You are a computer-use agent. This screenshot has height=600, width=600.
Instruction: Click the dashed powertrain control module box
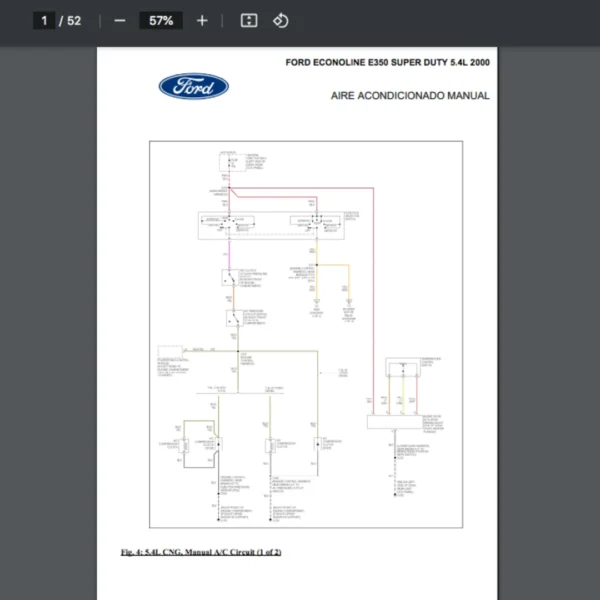click(x=170, y=355)
